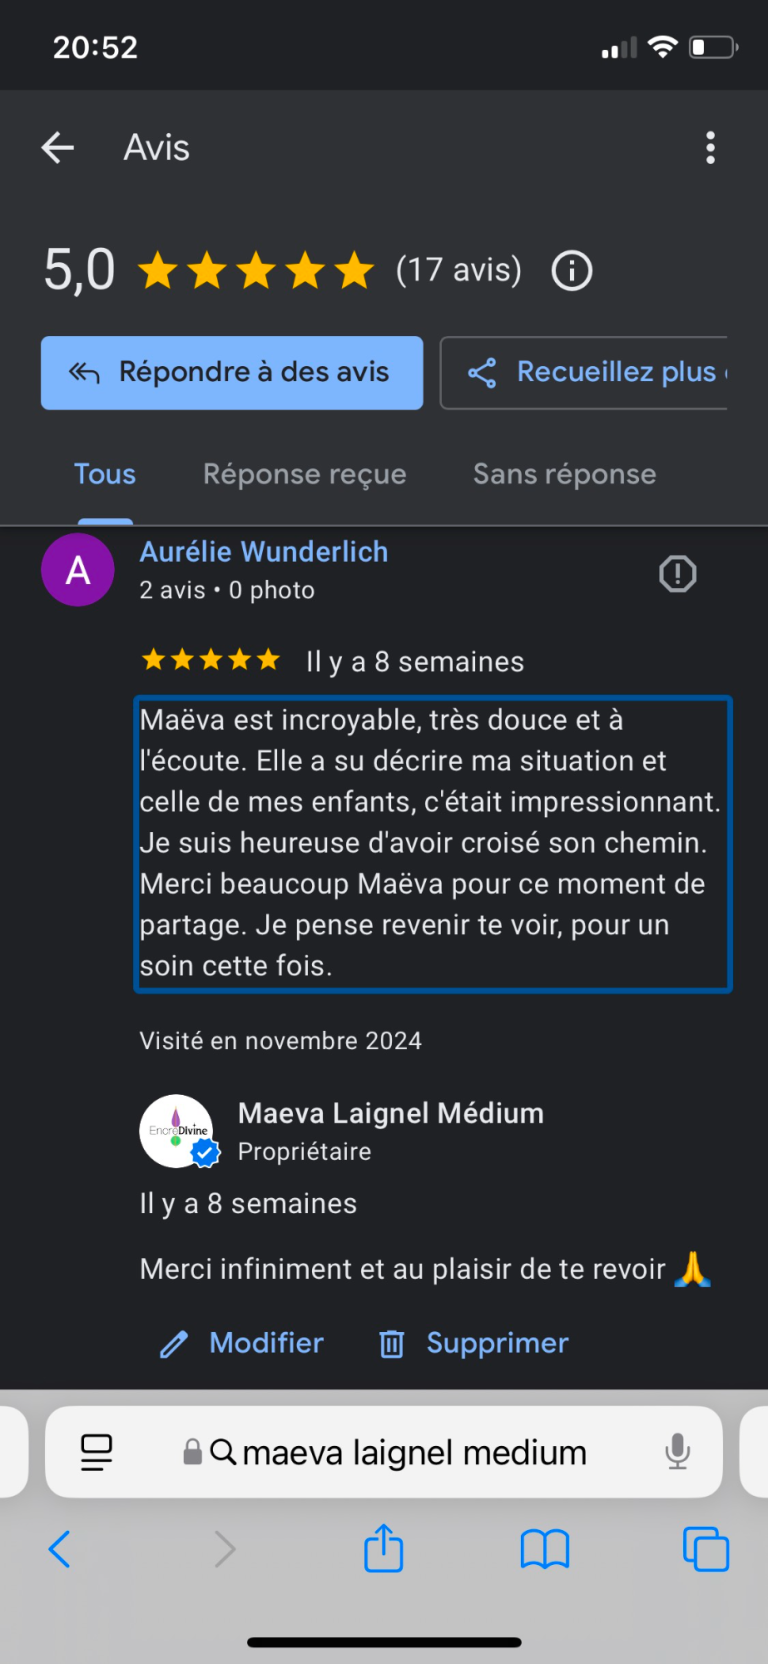Click Supprimer to delete the reply
768x1664 pixels.
(474, 1343)
